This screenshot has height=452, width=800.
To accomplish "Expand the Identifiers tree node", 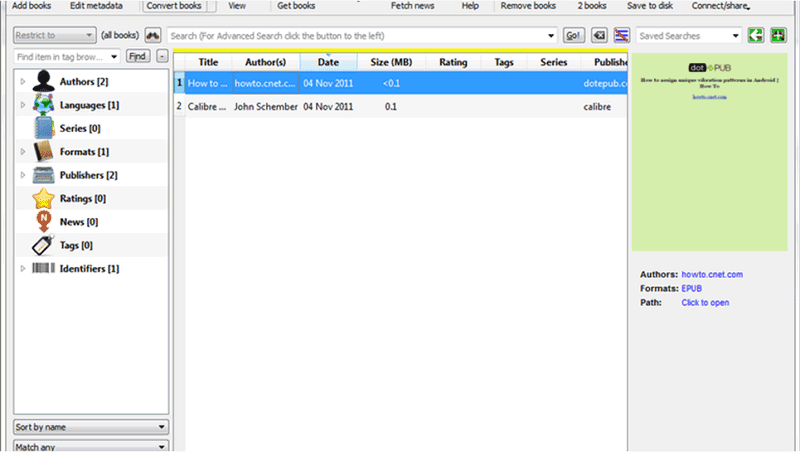I will [x=22, y=268].
